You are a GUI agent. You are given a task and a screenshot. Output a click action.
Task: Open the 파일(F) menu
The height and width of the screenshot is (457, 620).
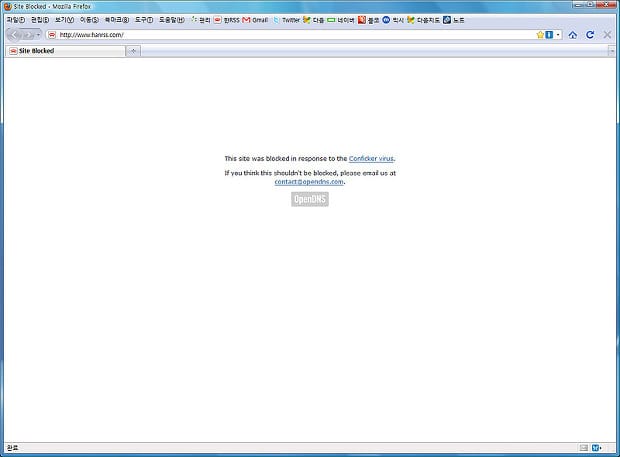16,20
